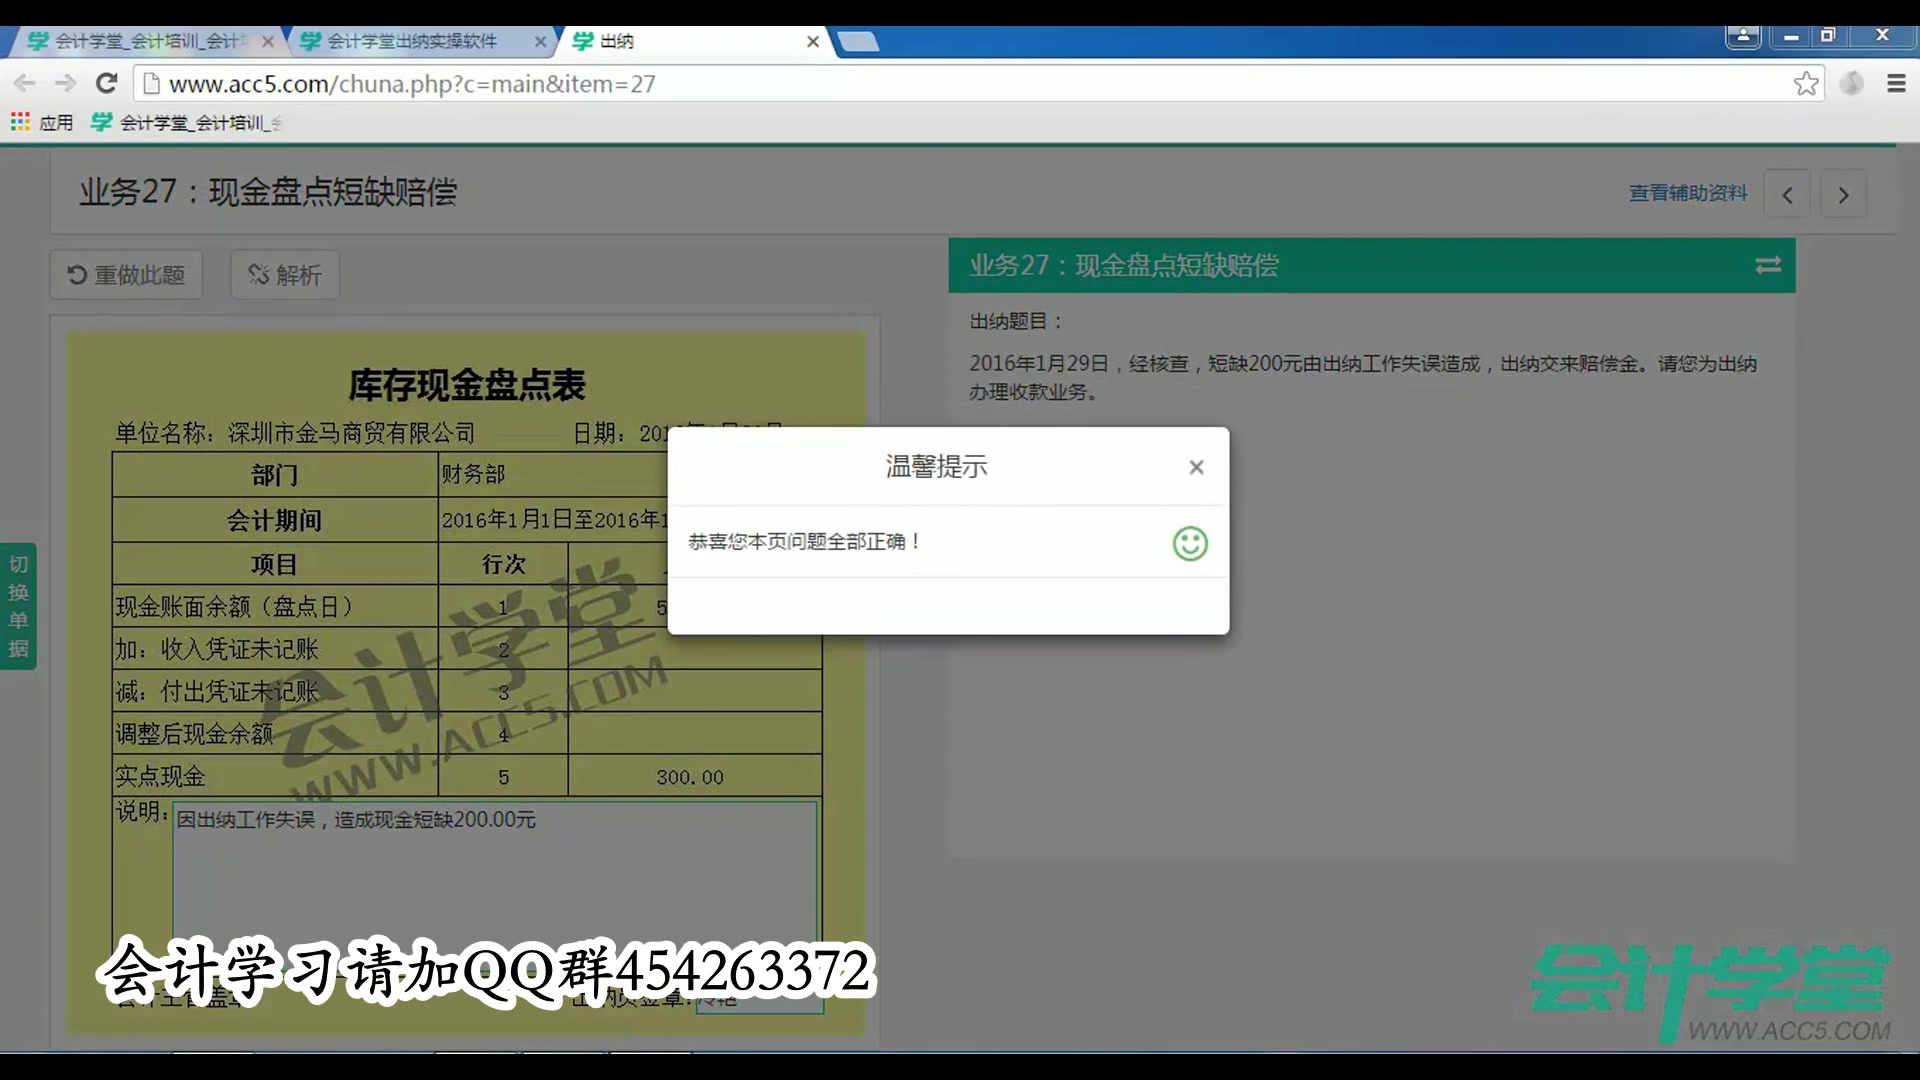The height and width of the screenshot is (1080, 1920).
Task: Click the 切换单据 side tab
Action: coord(18,606)
